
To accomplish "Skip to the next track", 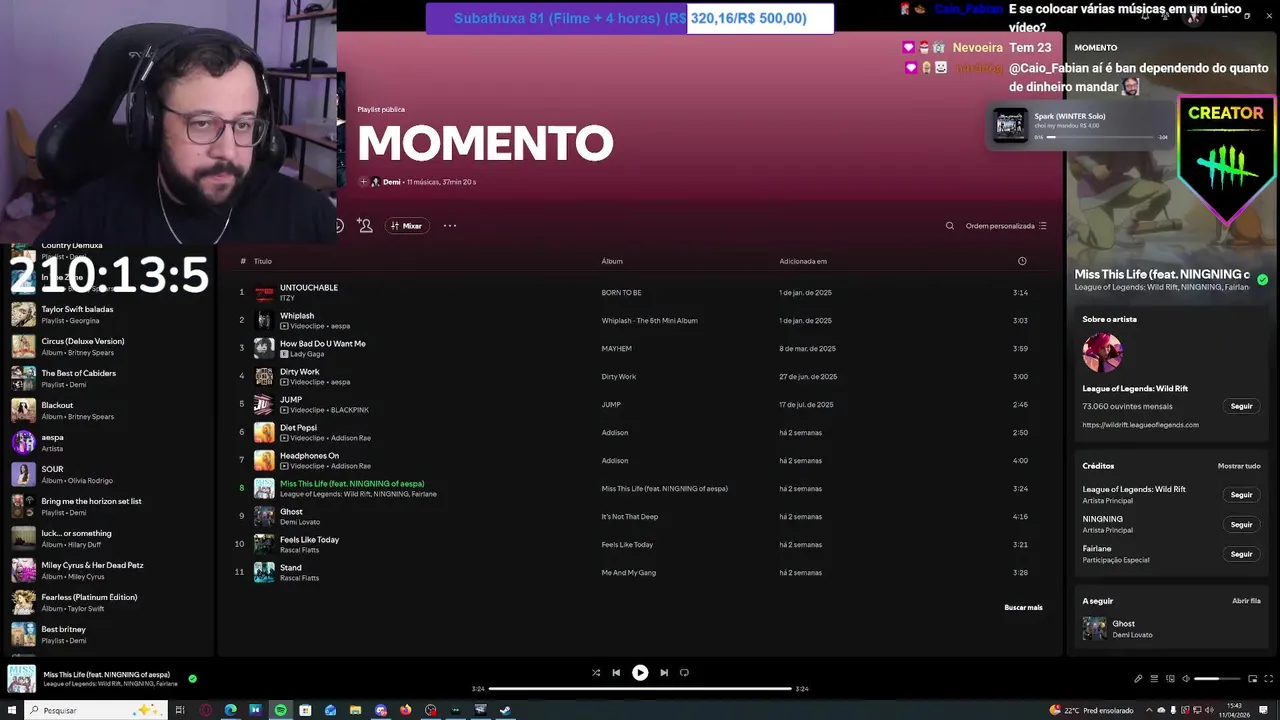I will 664,673.
